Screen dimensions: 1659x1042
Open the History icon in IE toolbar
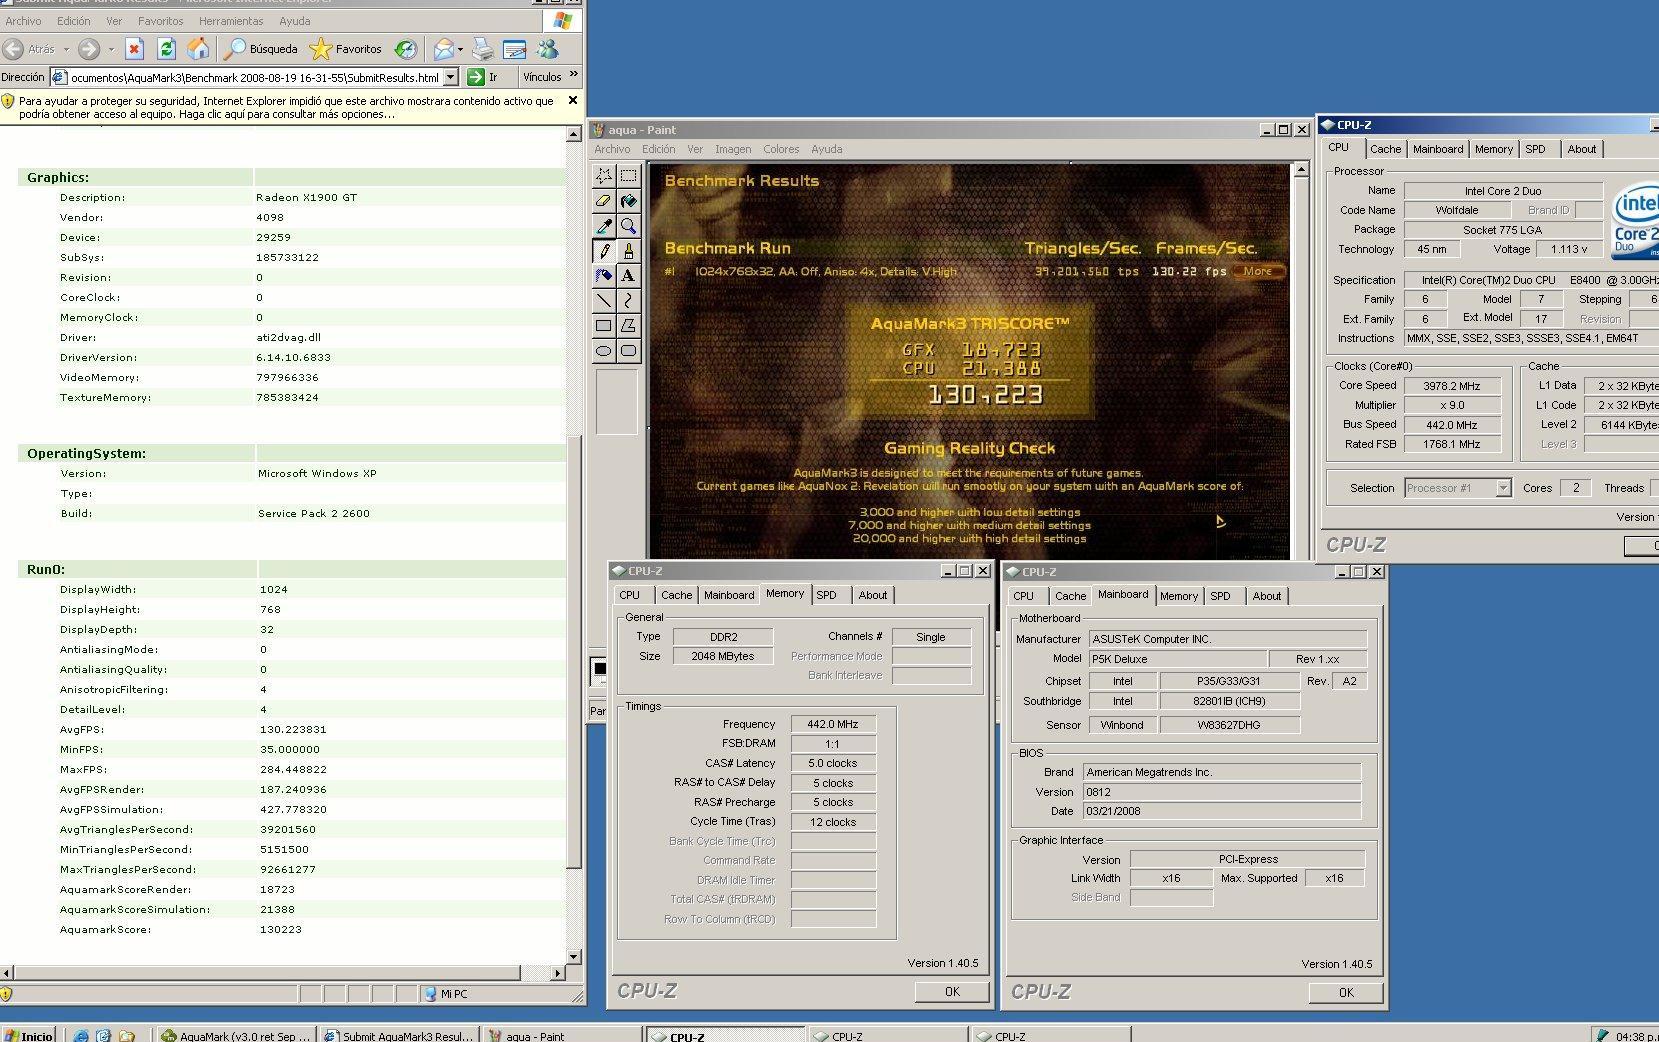tap(406, 48)
